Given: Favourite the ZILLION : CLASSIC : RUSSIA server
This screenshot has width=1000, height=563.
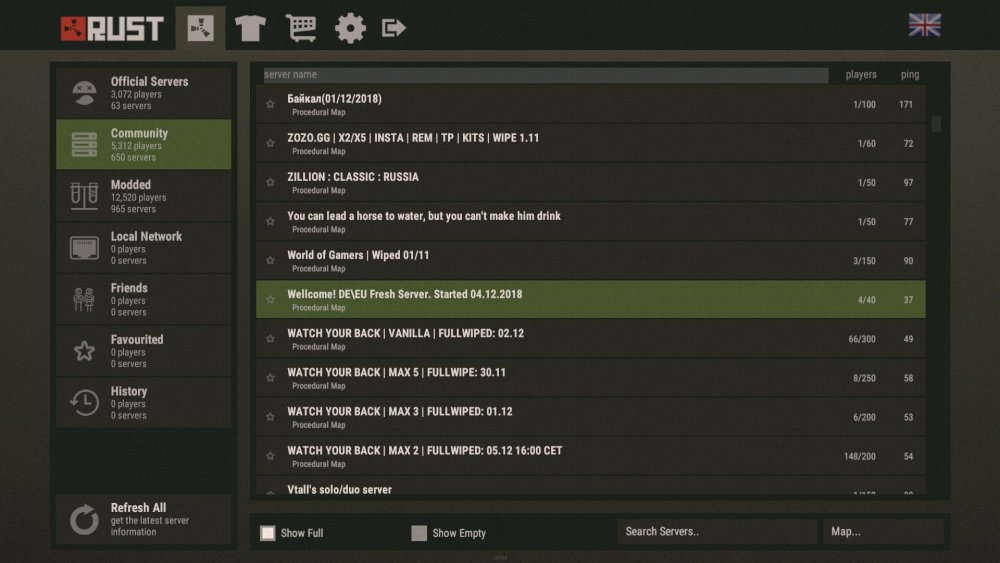Looking at the screenshot, I should (x=270, y=183).
